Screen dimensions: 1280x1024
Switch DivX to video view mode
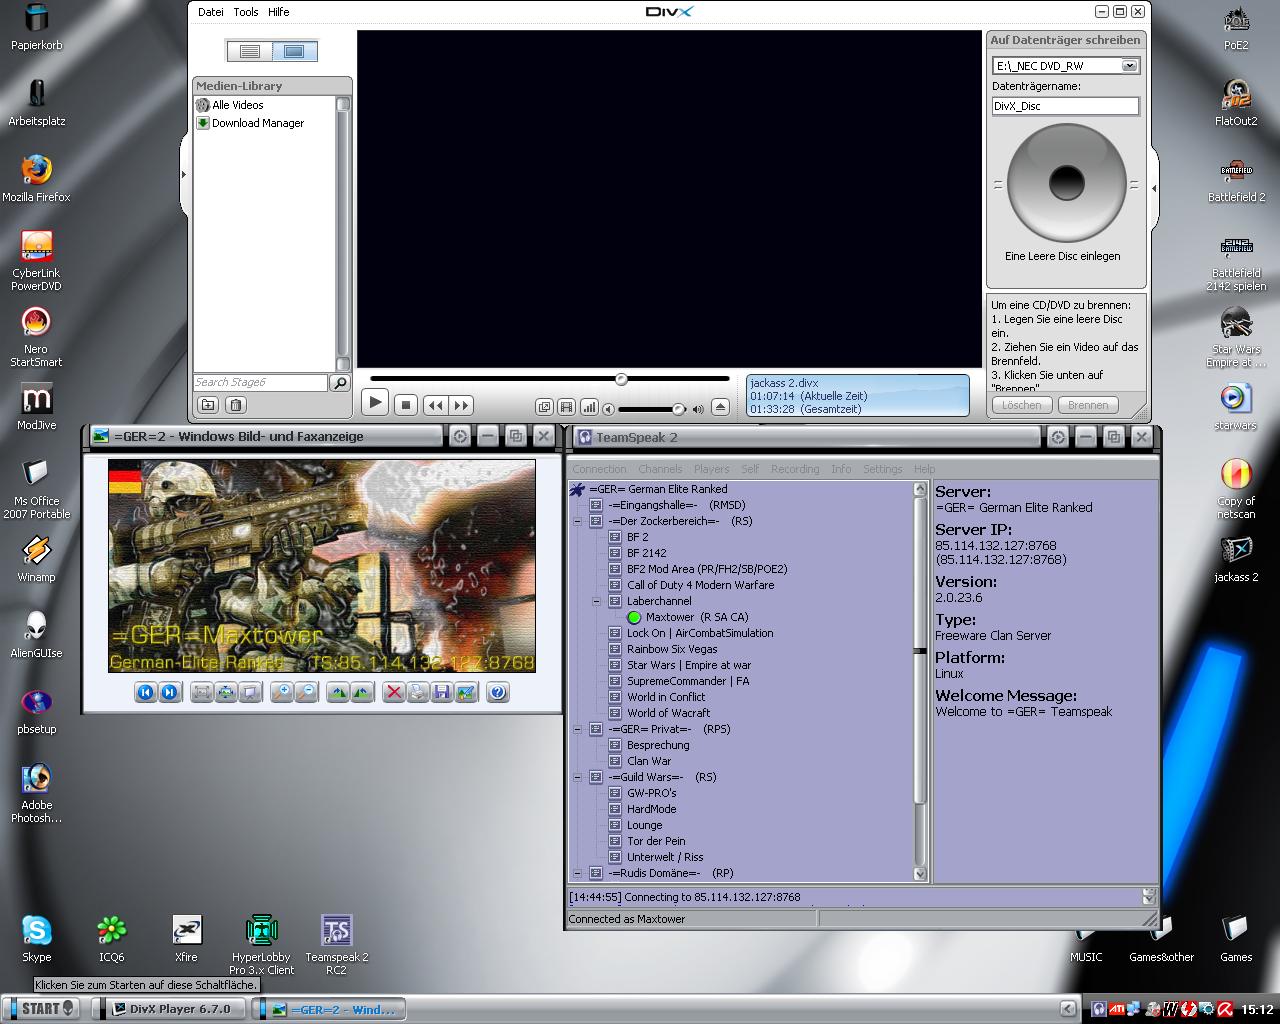click(x=294, y=51)
